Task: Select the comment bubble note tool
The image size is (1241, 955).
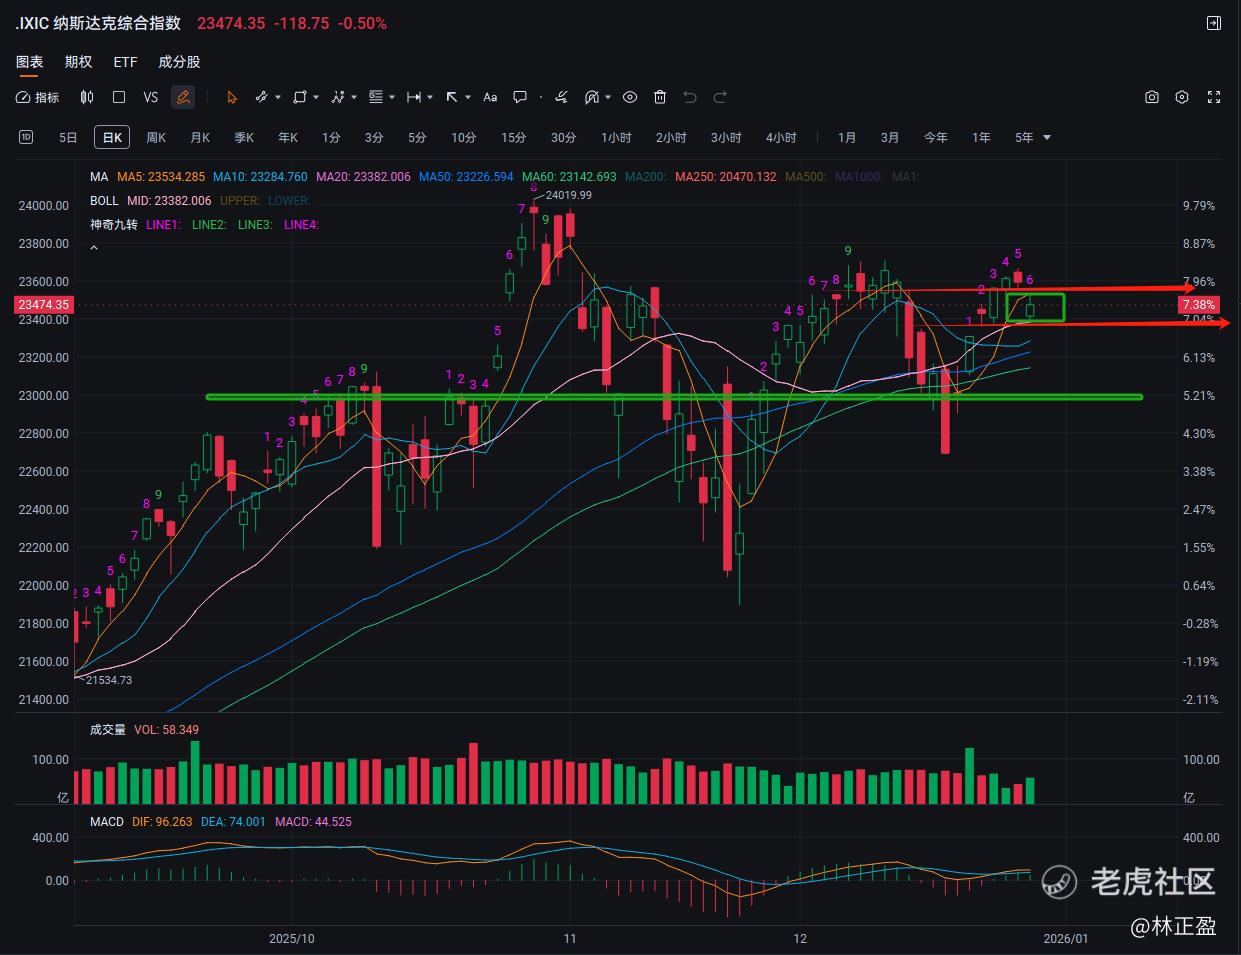Action: tap(520, 97)
